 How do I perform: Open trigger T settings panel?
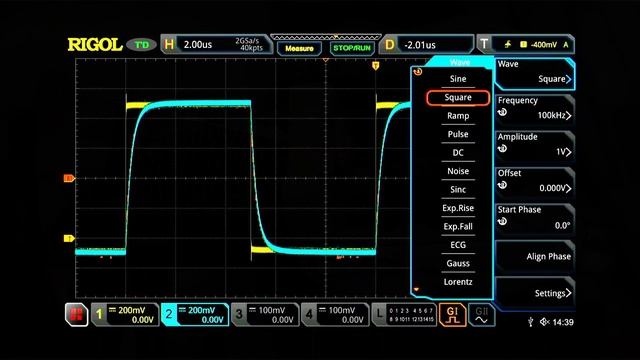pos(526,44)
